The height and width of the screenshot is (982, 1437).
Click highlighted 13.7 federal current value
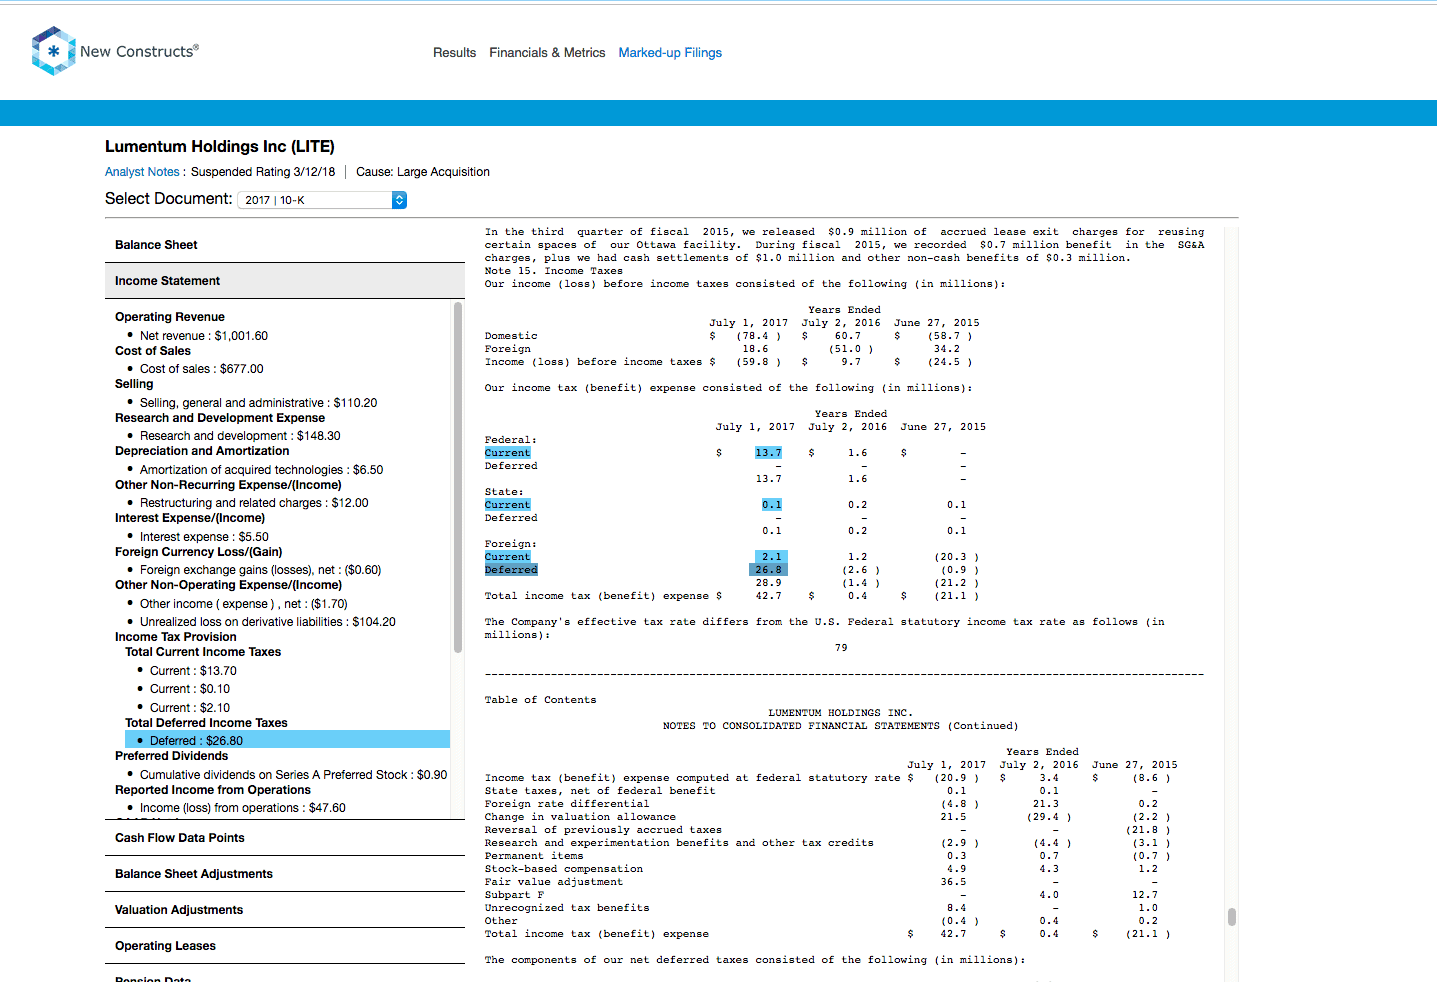768,453
